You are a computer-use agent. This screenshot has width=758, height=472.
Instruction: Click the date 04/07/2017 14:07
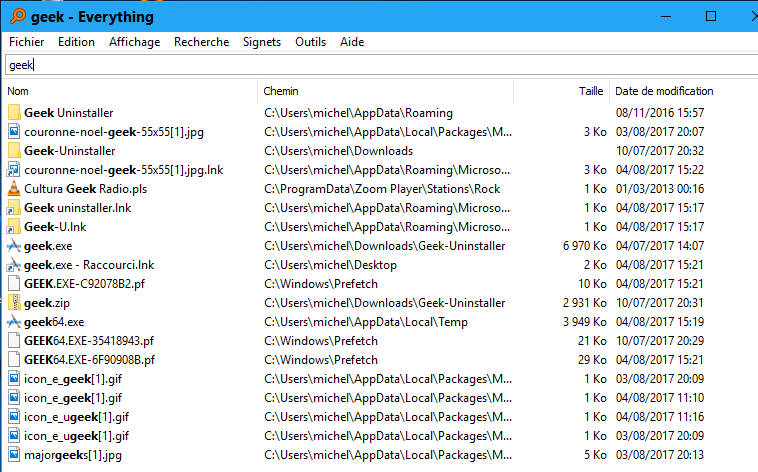coord(660,246)
